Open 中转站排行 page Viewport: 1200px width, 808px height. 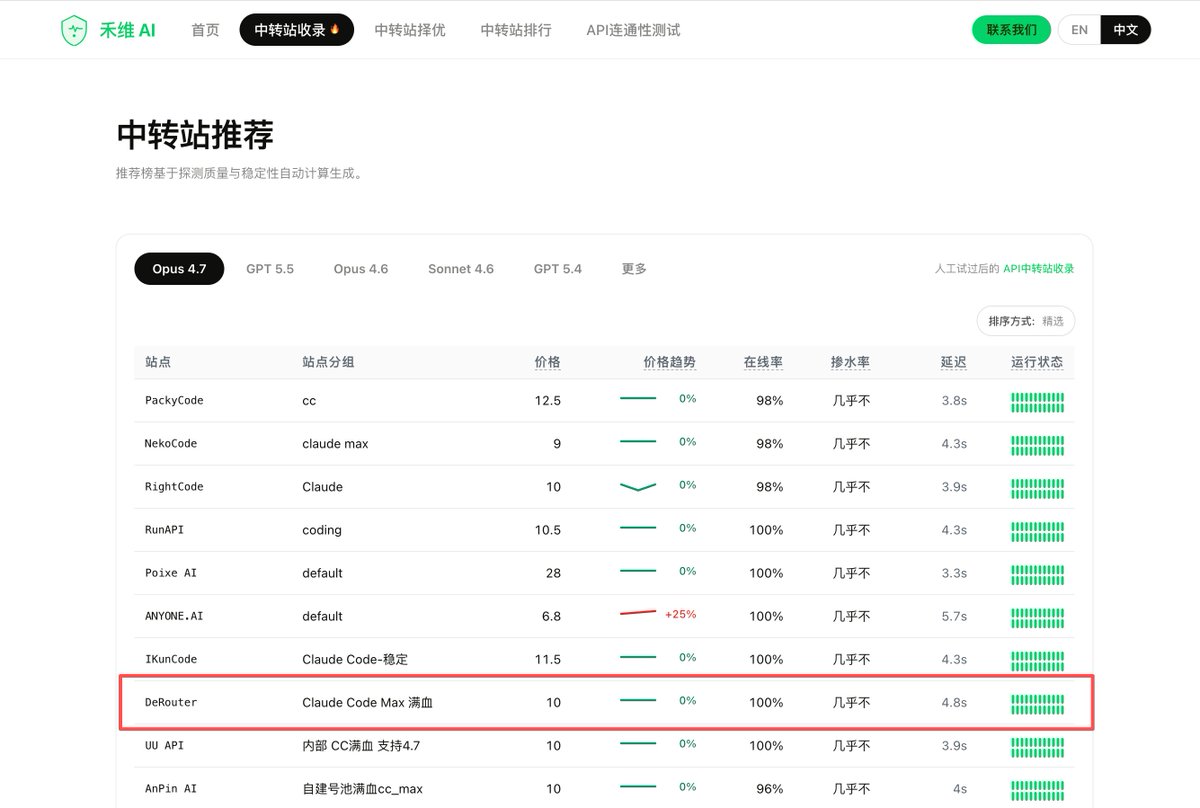[x=516, y=30]
